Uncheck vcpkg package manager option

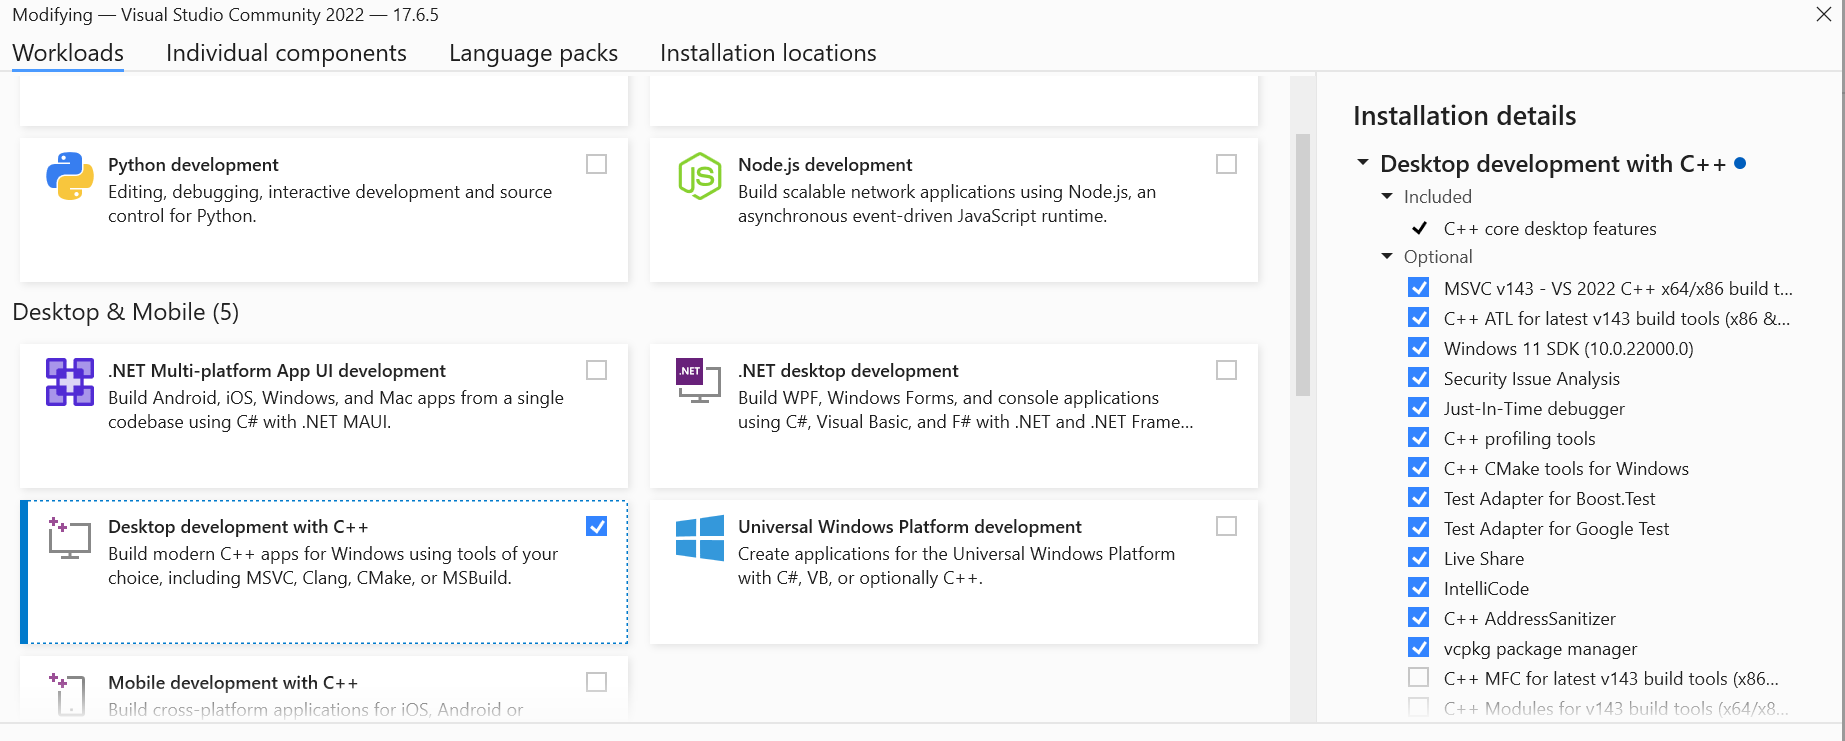click(1418, 648)
